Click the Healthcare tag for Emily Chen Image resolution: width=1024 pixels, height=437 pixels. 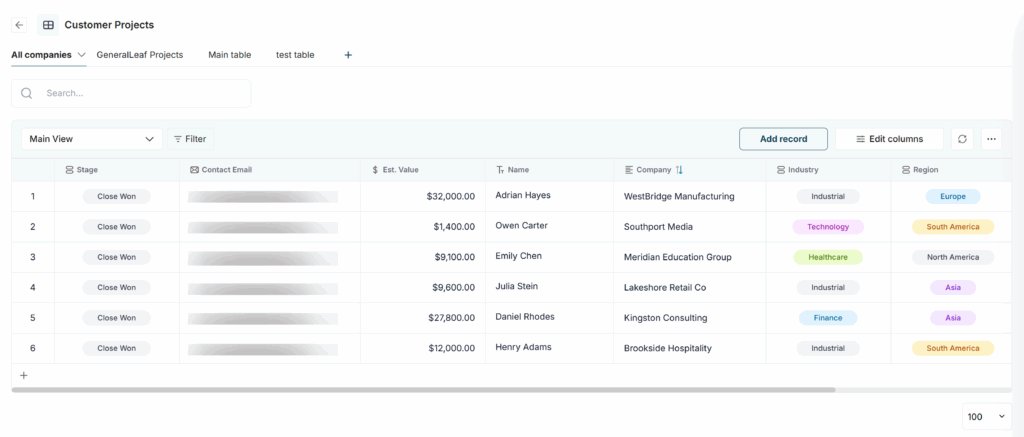[x=828, y=257]
